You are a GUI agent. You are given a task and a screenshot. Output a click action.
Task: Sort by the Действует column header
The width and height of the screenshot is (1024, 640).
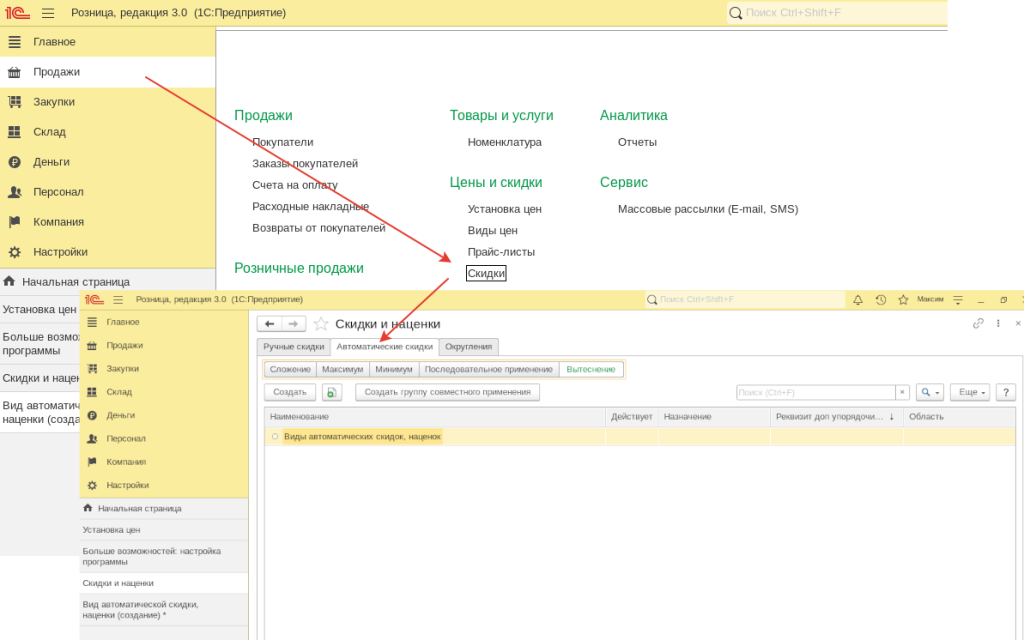(x=632, y=417)
